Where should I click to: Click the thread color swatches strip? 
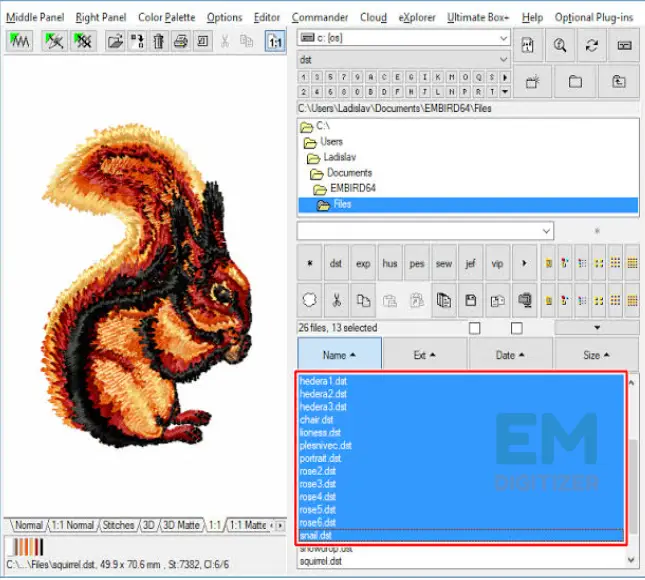(28, 547)
